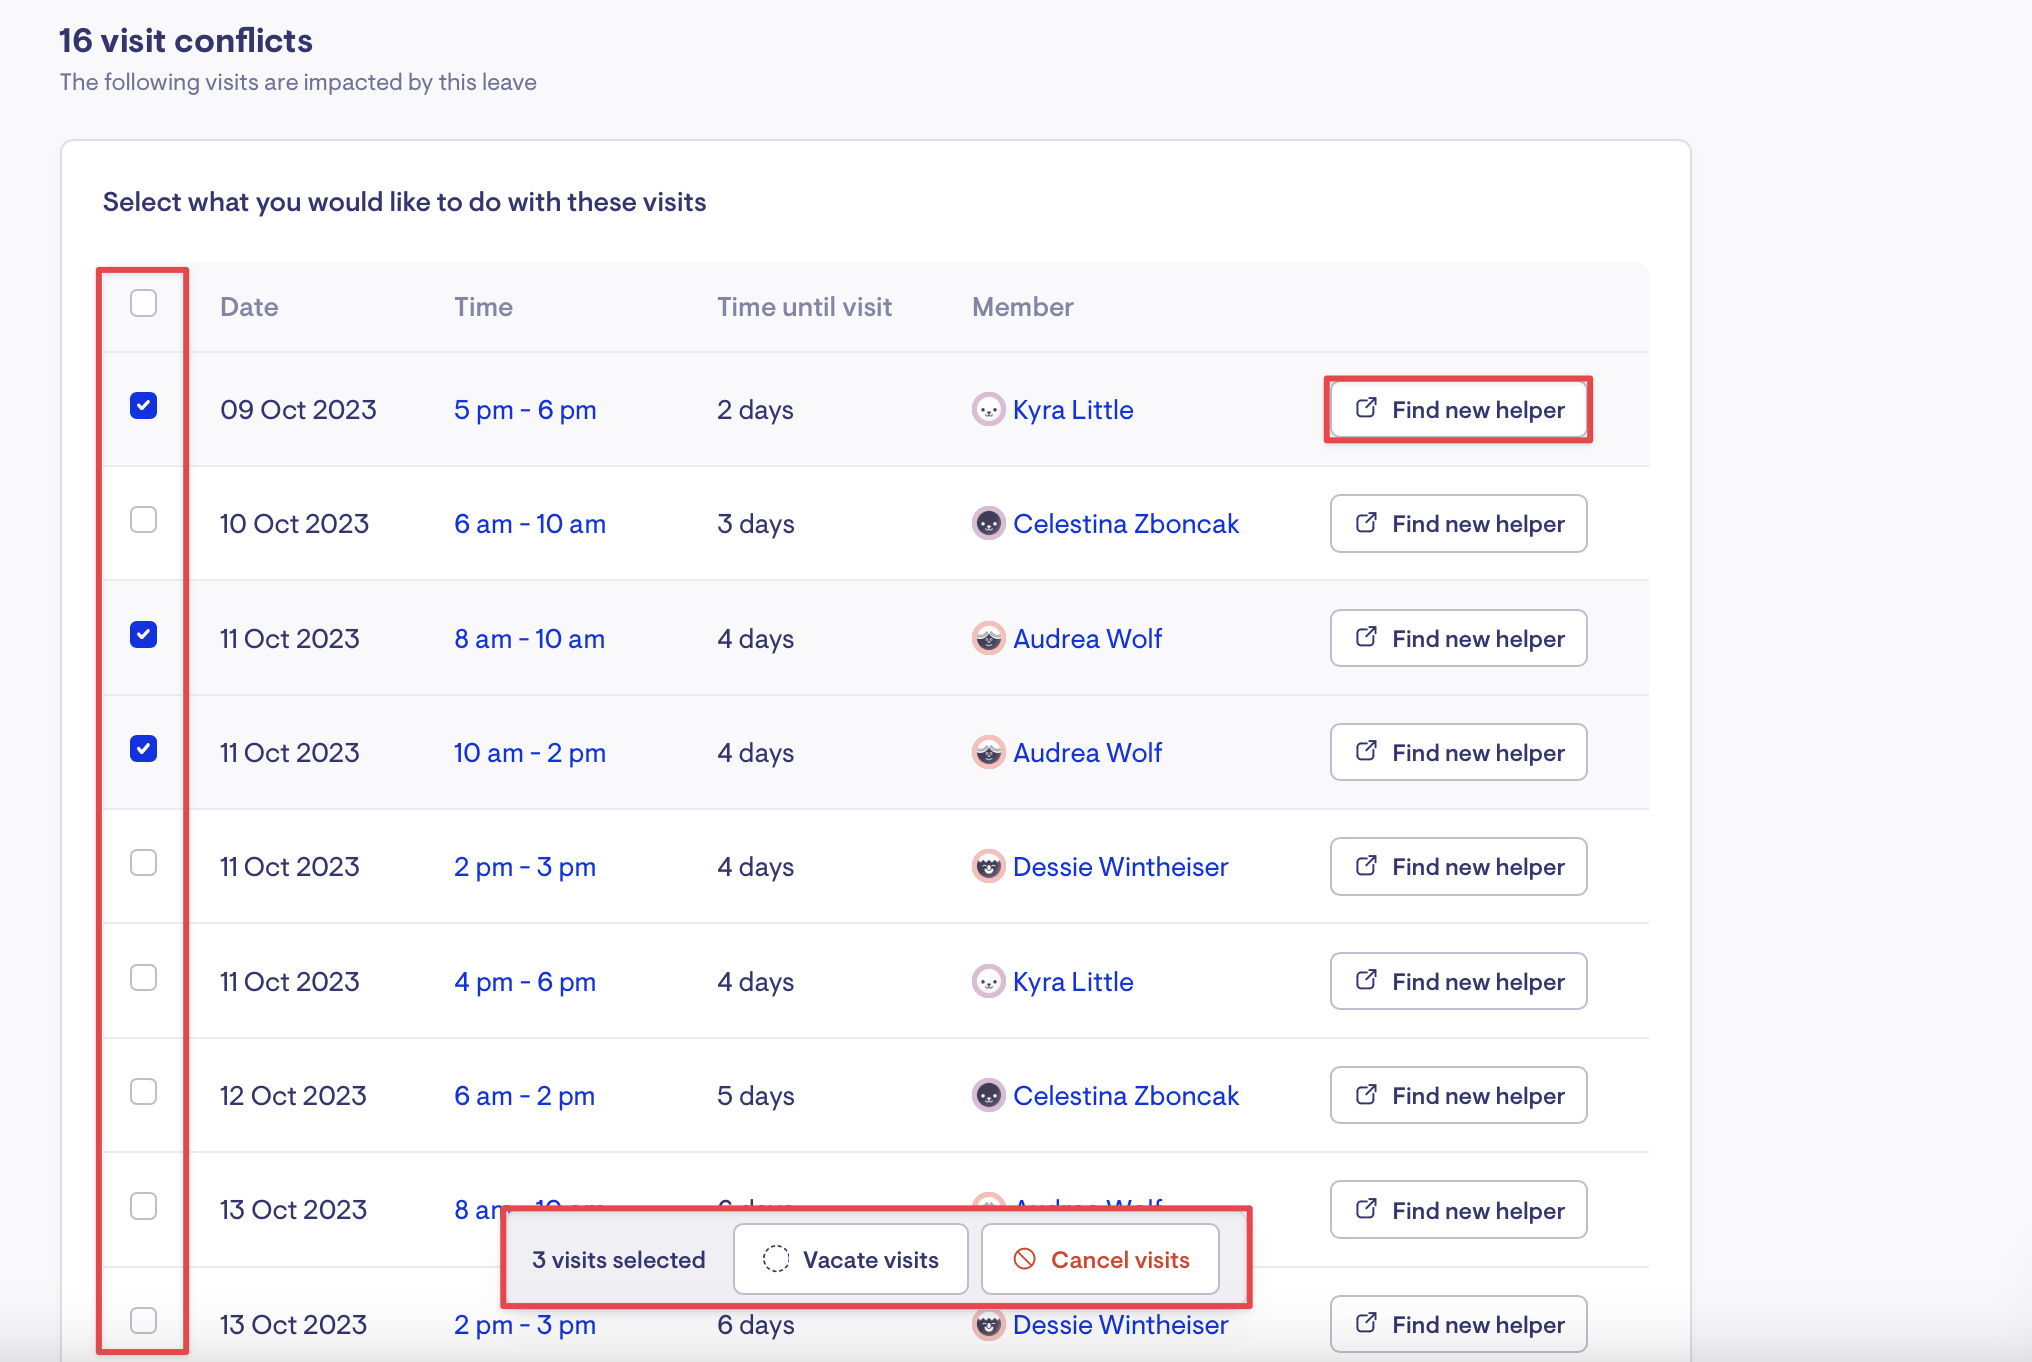Find new helper for 11 Oct 2 pm visit
This screenshot has width=2032, height=1362.
point(1458,867)
